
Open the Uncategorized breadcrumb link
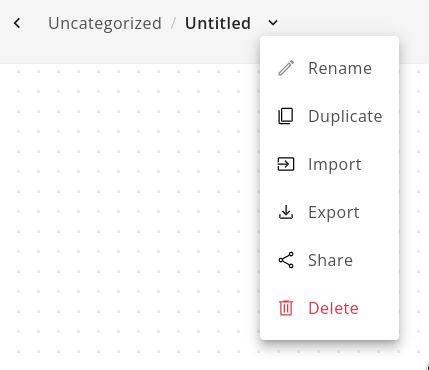(x=105, y=23)
